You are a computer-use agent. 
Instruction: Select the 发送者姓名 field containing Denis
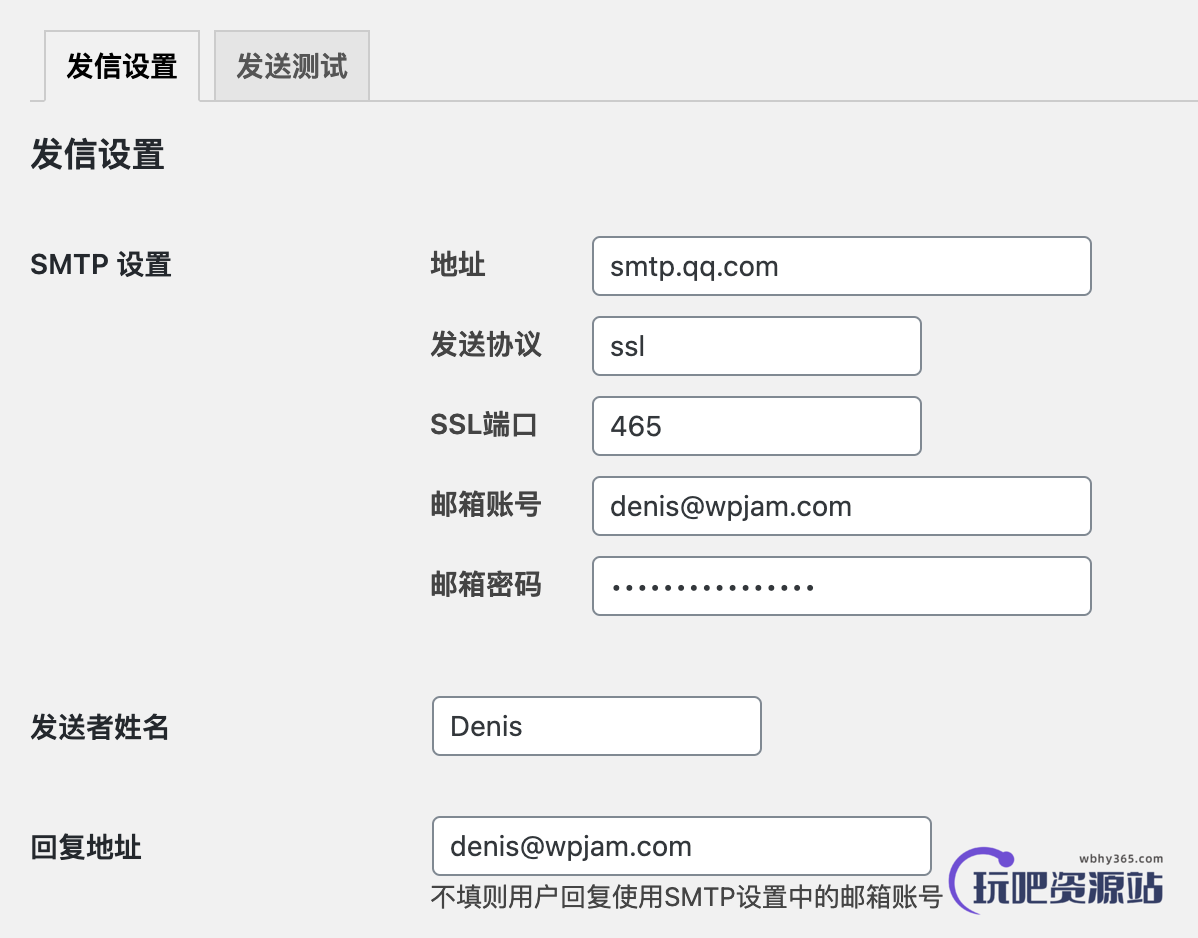(x=596, y=726)
